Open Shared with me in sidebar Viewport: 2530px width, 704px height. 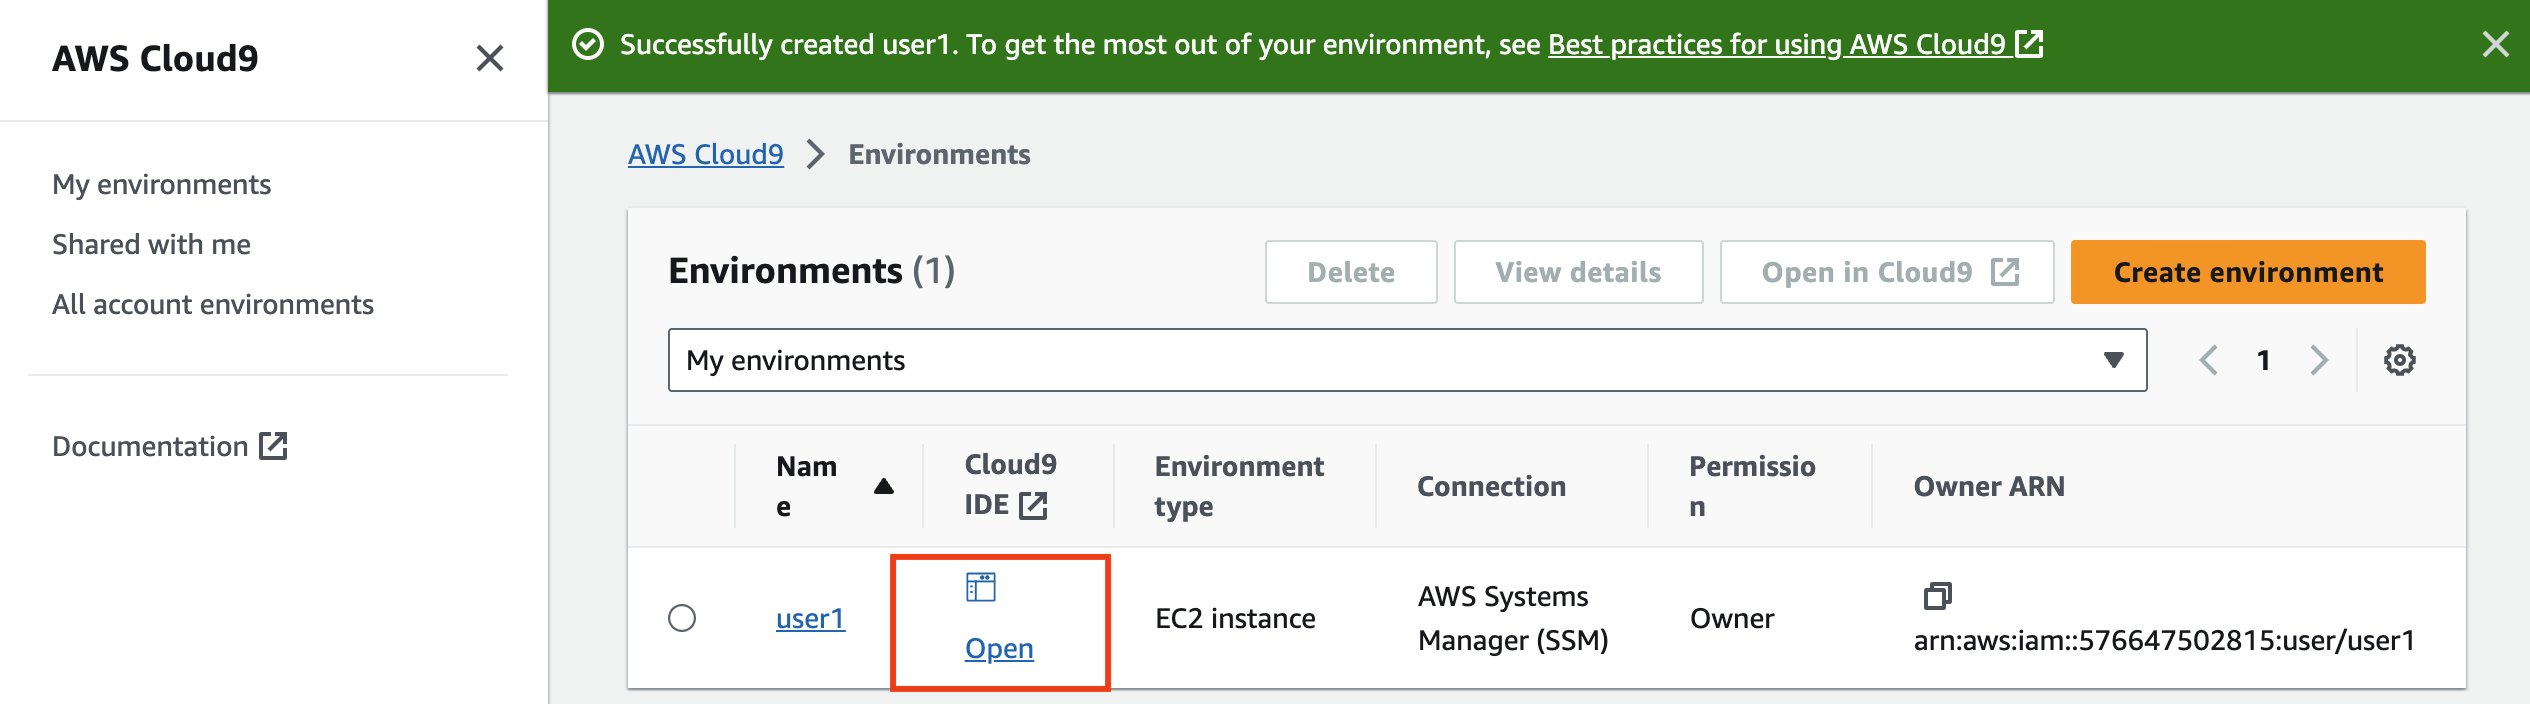[x=151, y=245]
